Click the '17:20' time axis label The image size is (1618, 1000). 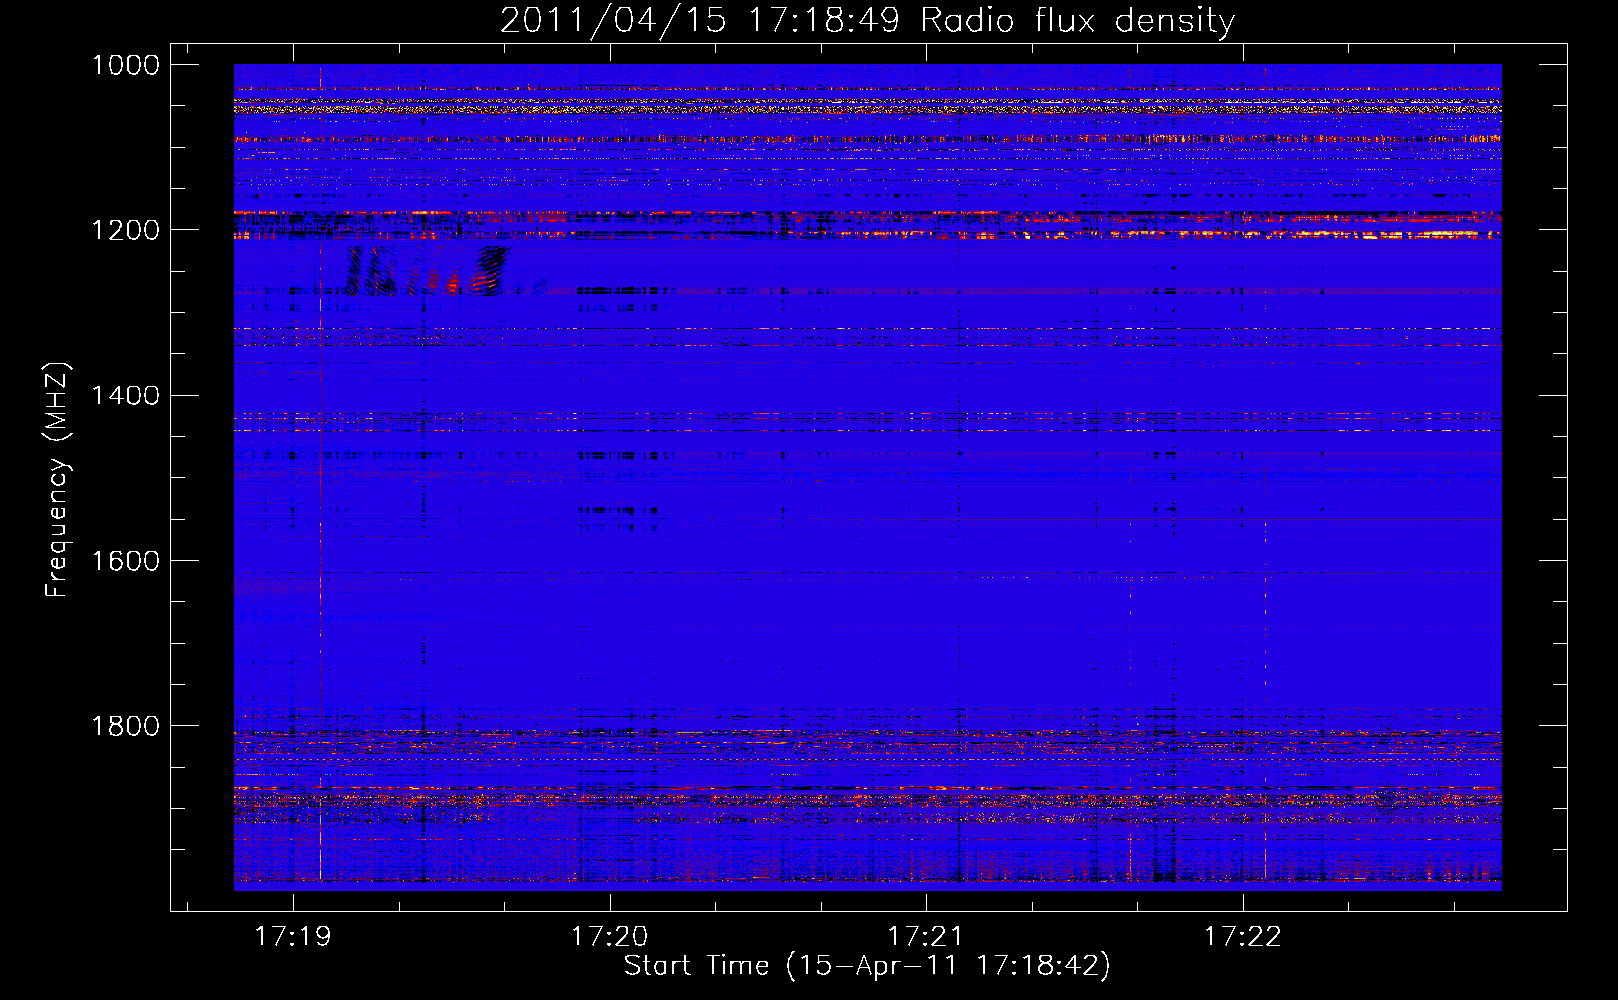point(609,937)
